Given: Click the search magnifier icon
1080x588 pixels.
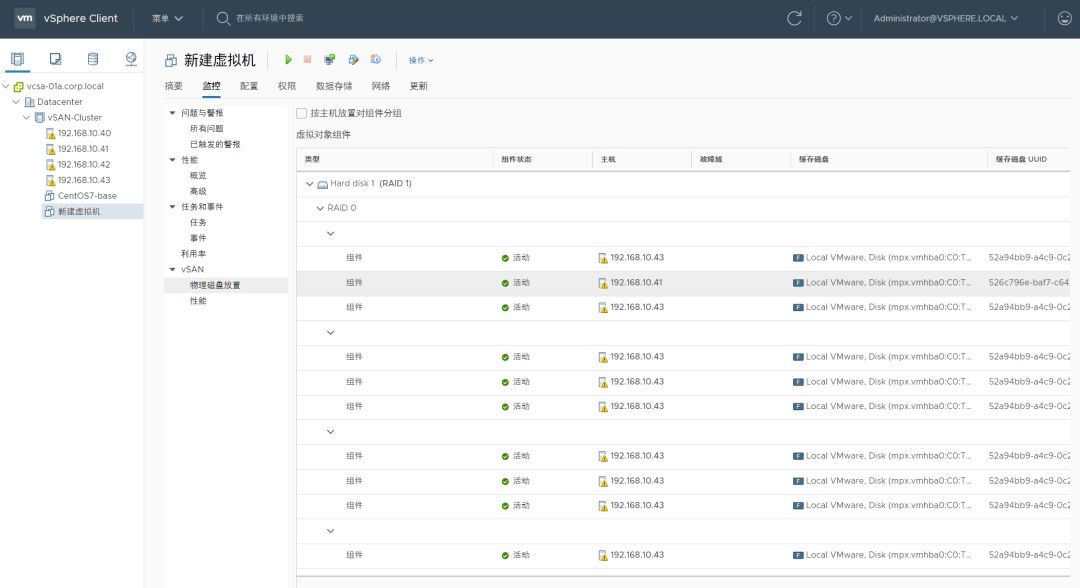Looking at the screenshot, I should (222, 19).
